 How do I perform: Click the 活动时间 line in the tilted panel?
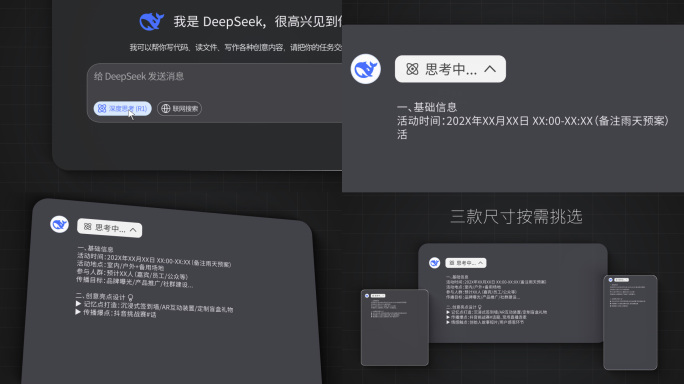click(154, 260)
